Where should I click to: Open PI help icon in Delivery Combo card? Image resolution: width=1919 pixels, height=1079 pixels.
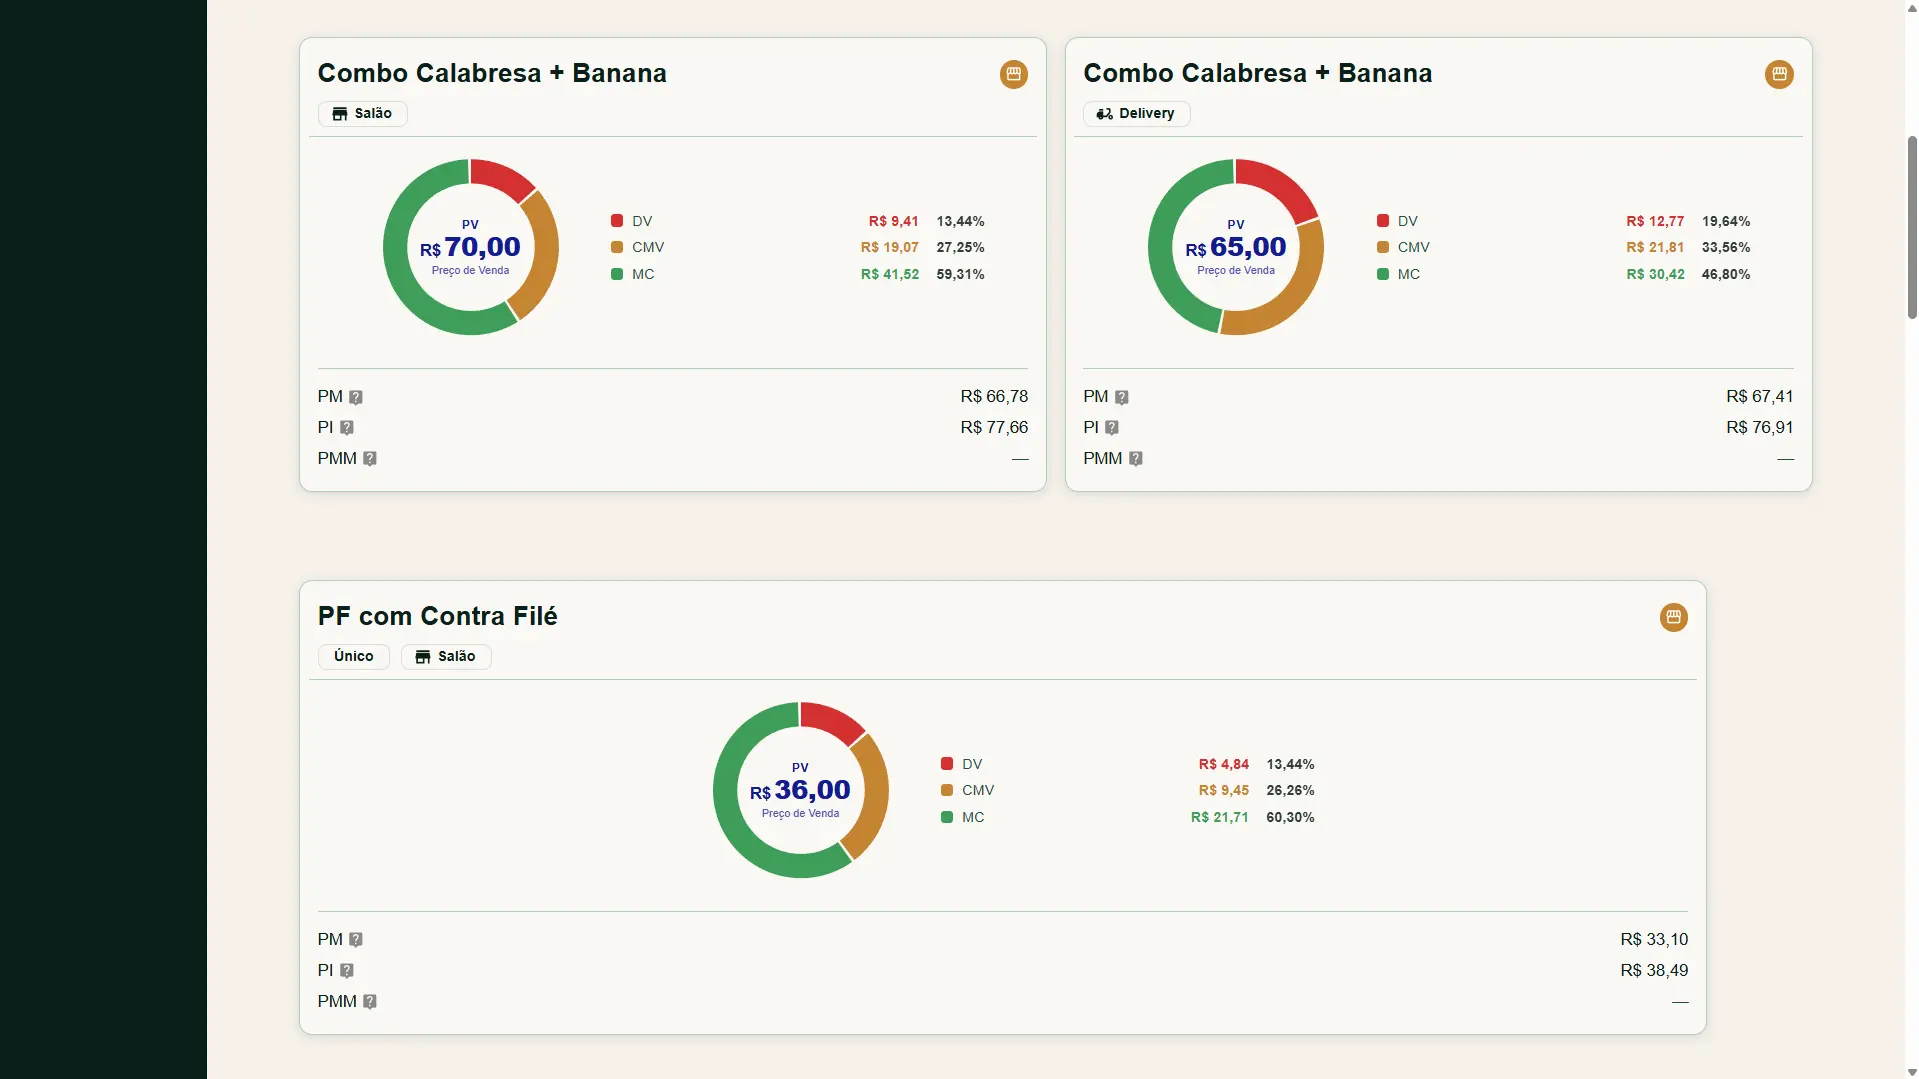pyautogui.click(x=1111, y=427)
